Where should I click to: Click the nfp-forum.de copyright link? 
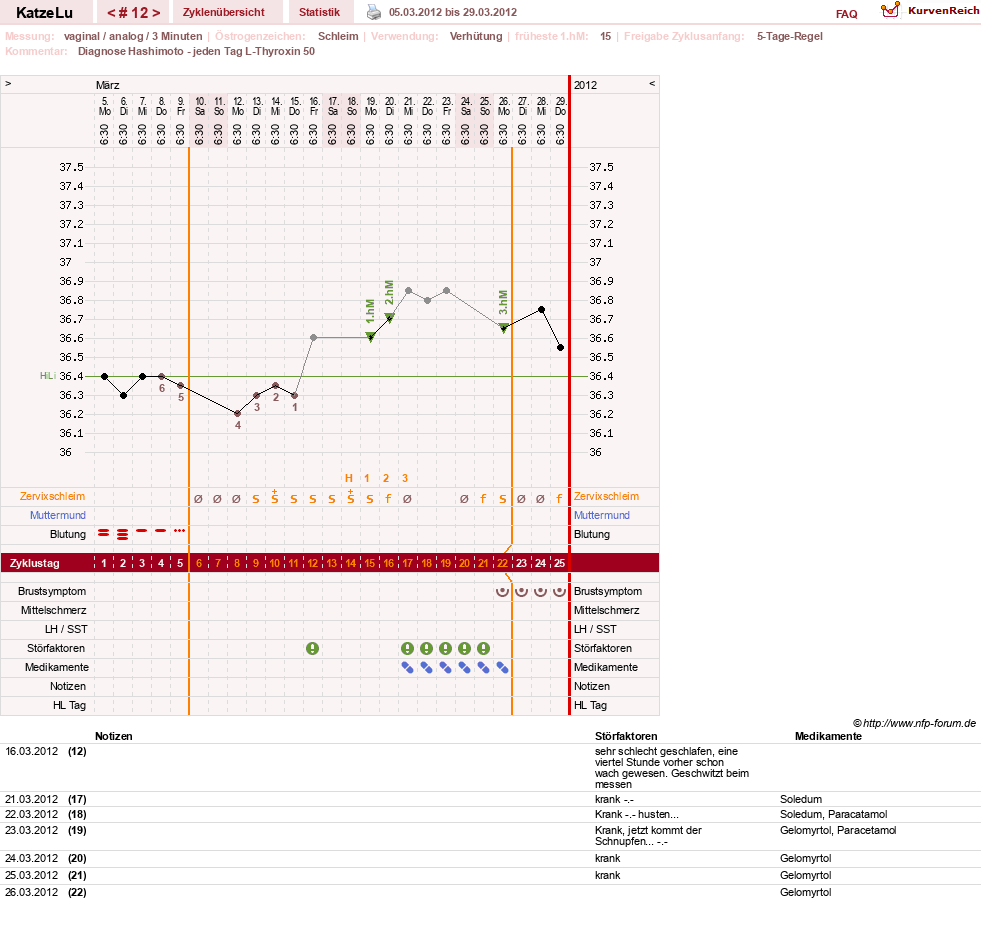[914, 723]
